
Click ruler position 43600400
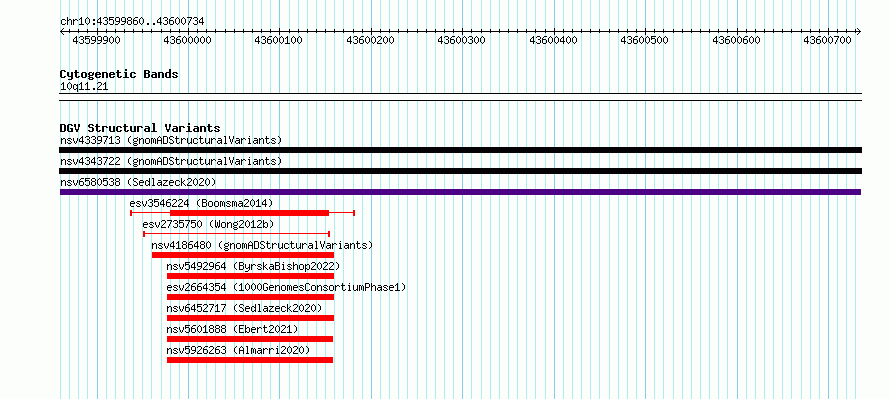tap(553, 40)
